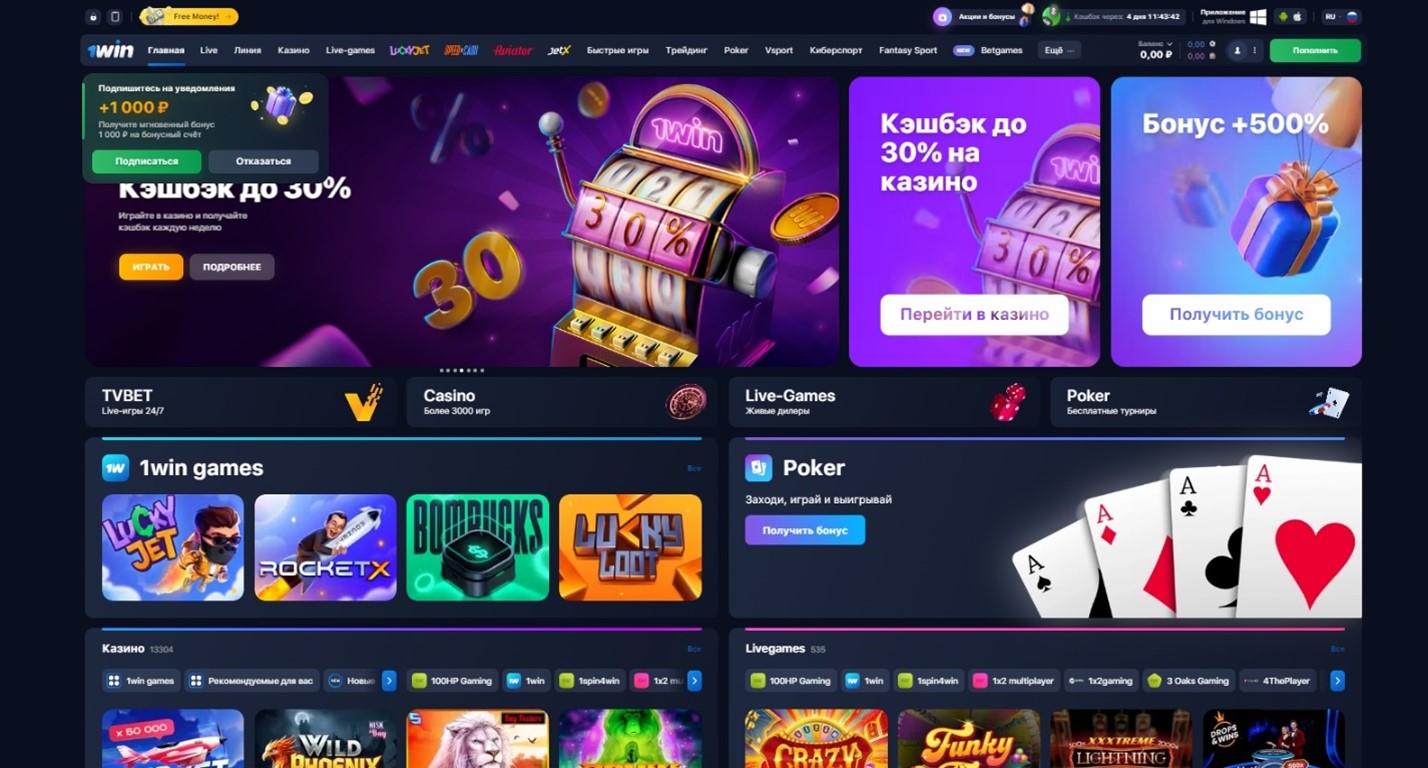
Task: Open the Lucky Jet logo link in navbar
Action: (x=409, y=50)
